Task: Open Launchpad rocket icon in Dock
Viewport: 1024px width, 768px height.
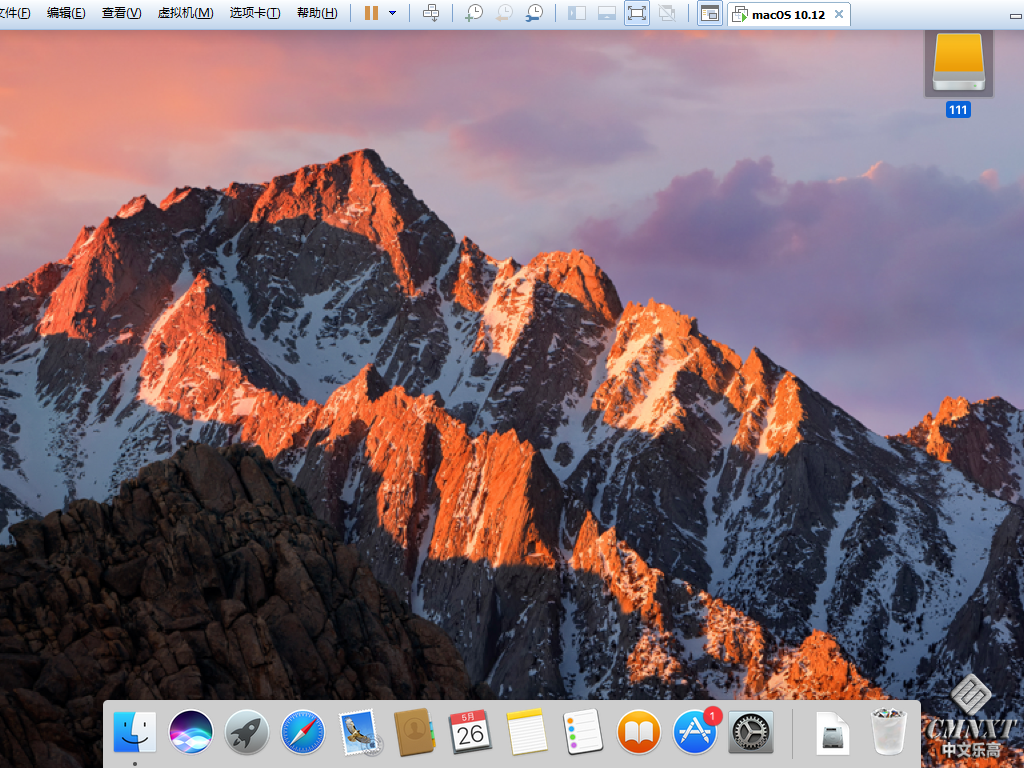Action: click(246, 732)
